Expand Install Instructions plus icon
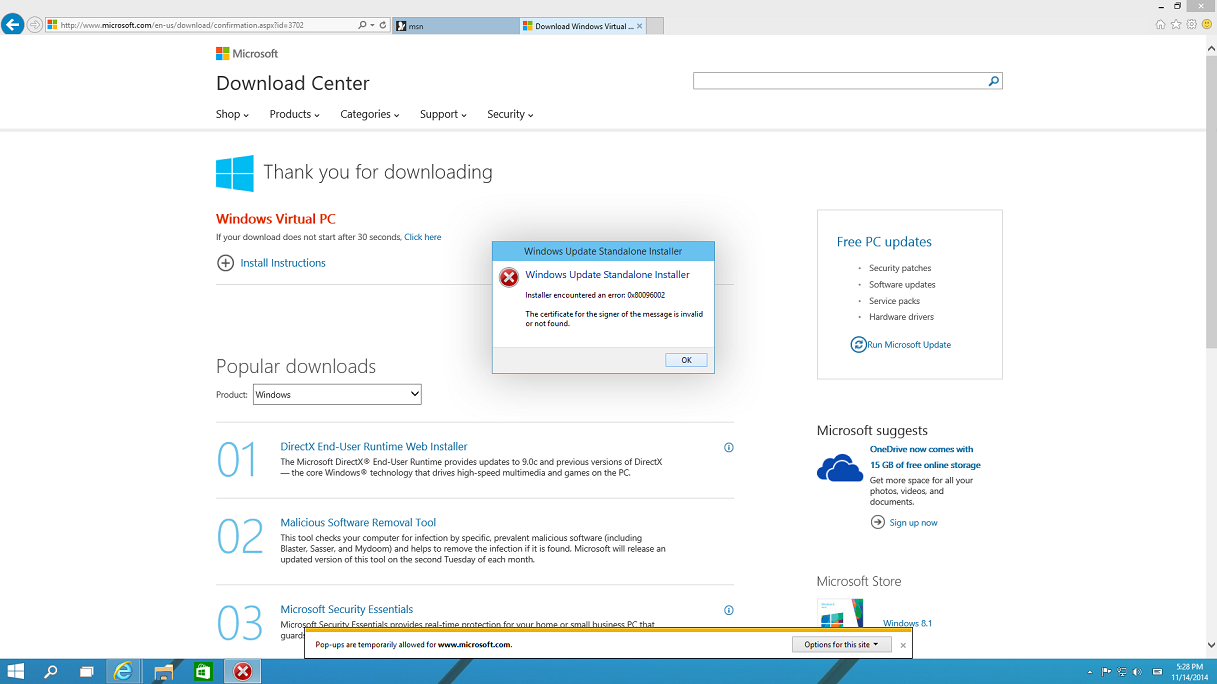The width and height of the screenshot is (1217, 684). (x=225, y=263)
